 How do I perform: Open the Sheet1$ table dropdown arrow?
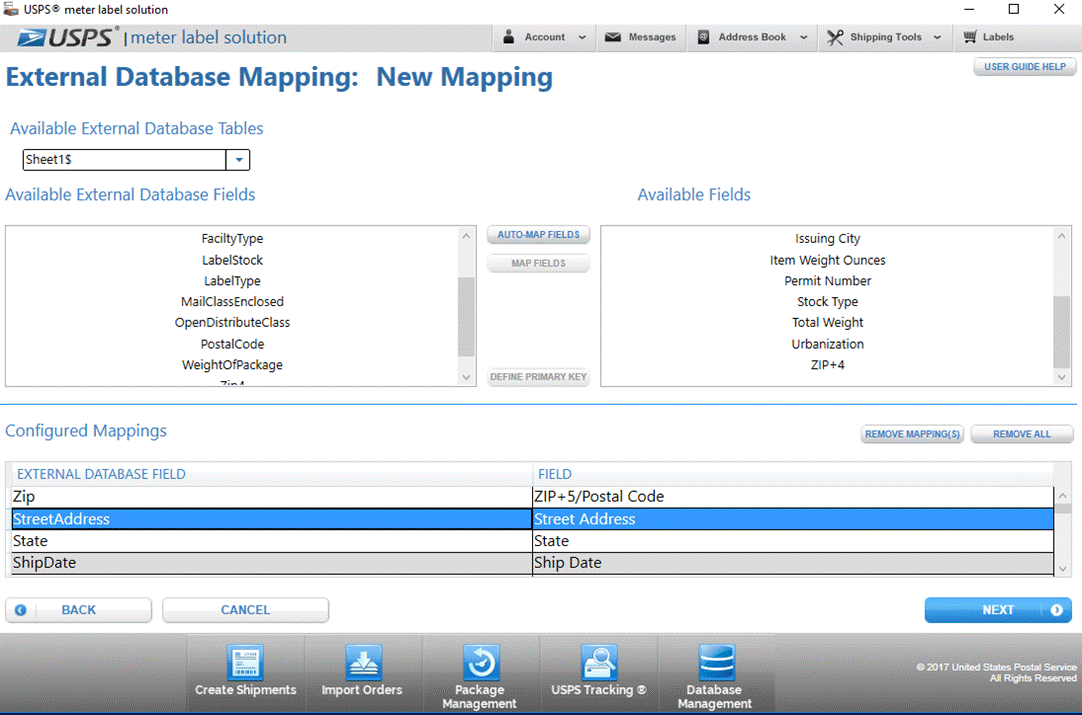(238, 159)
